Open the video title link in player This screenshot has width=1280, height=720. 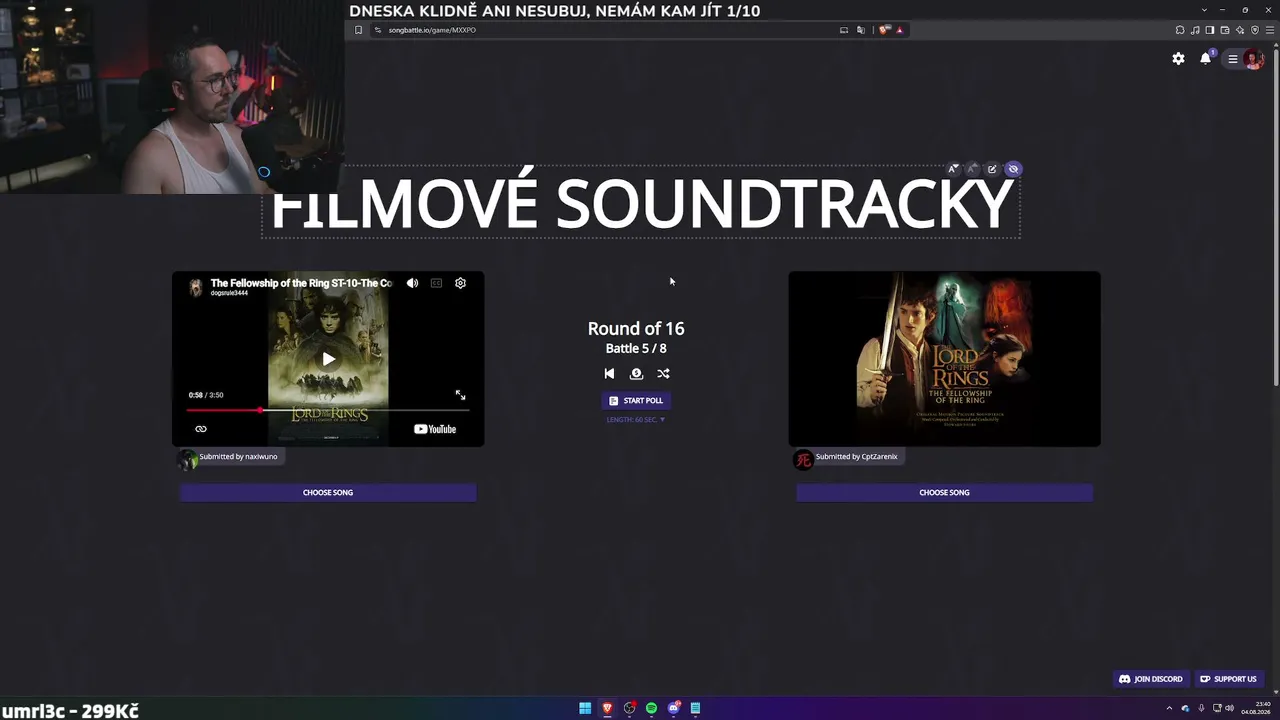coord(301,283)
